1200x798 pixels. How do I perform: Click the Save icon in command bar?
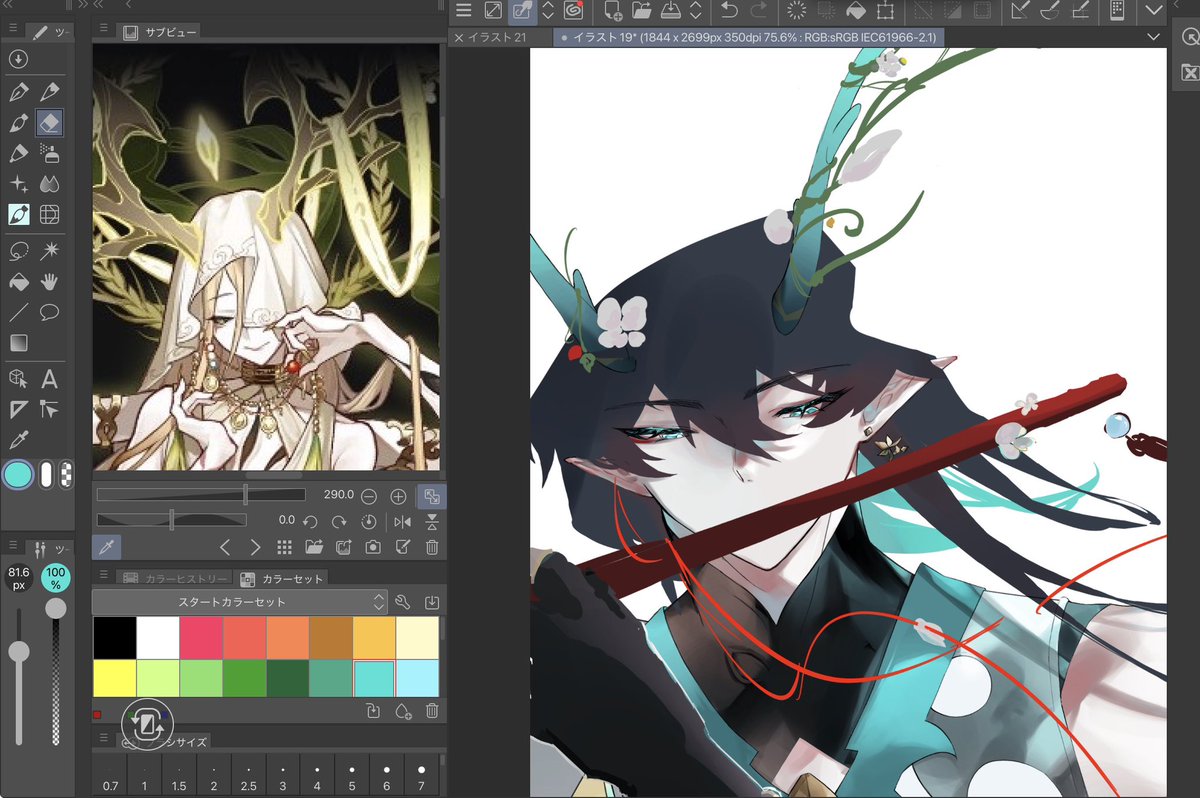[x=673, y=11]
